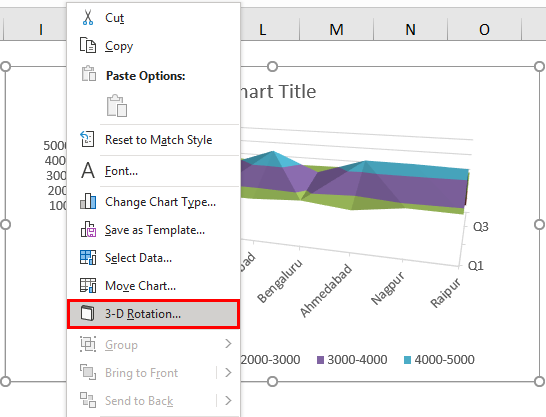Click the Bring to Front icon
The image size is (546, 417).
point(88,372)
